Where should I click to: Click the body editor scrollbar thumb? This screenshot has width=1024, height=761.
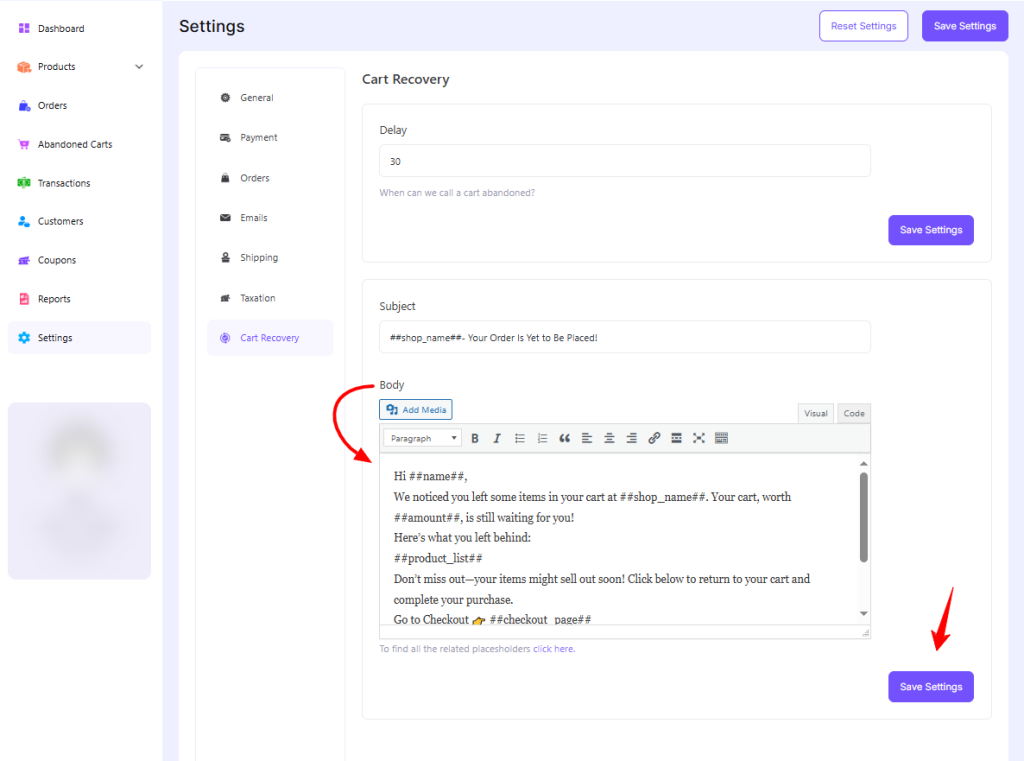[x=863, y=517]
